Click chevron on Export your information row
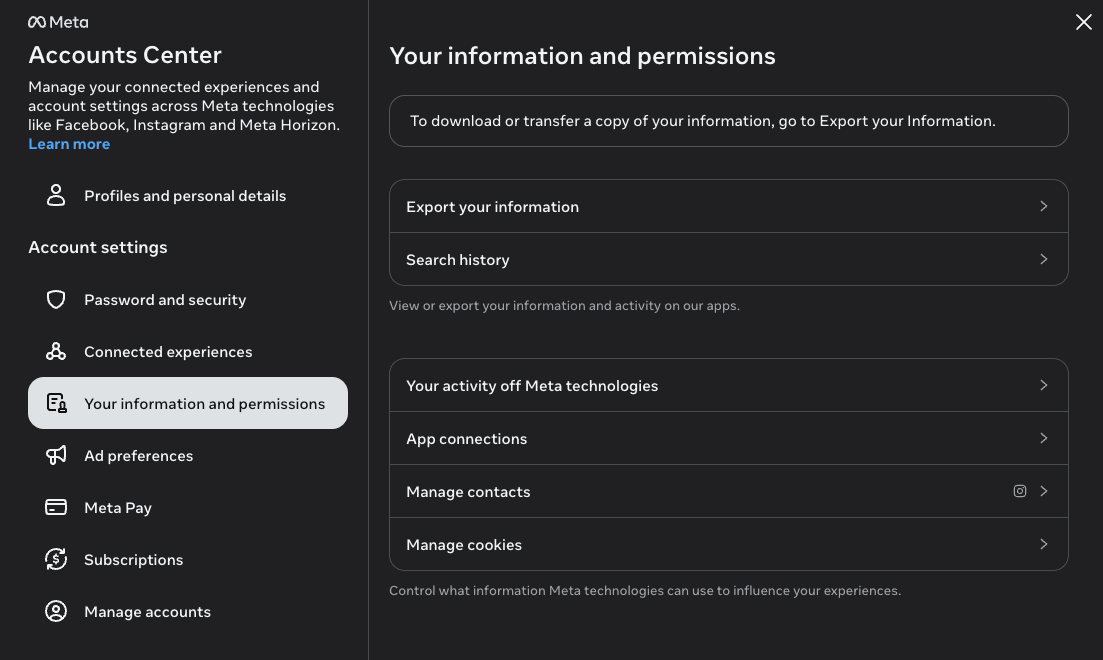This screenshot has width=1103, height=660. click(x=1044, y=206)
